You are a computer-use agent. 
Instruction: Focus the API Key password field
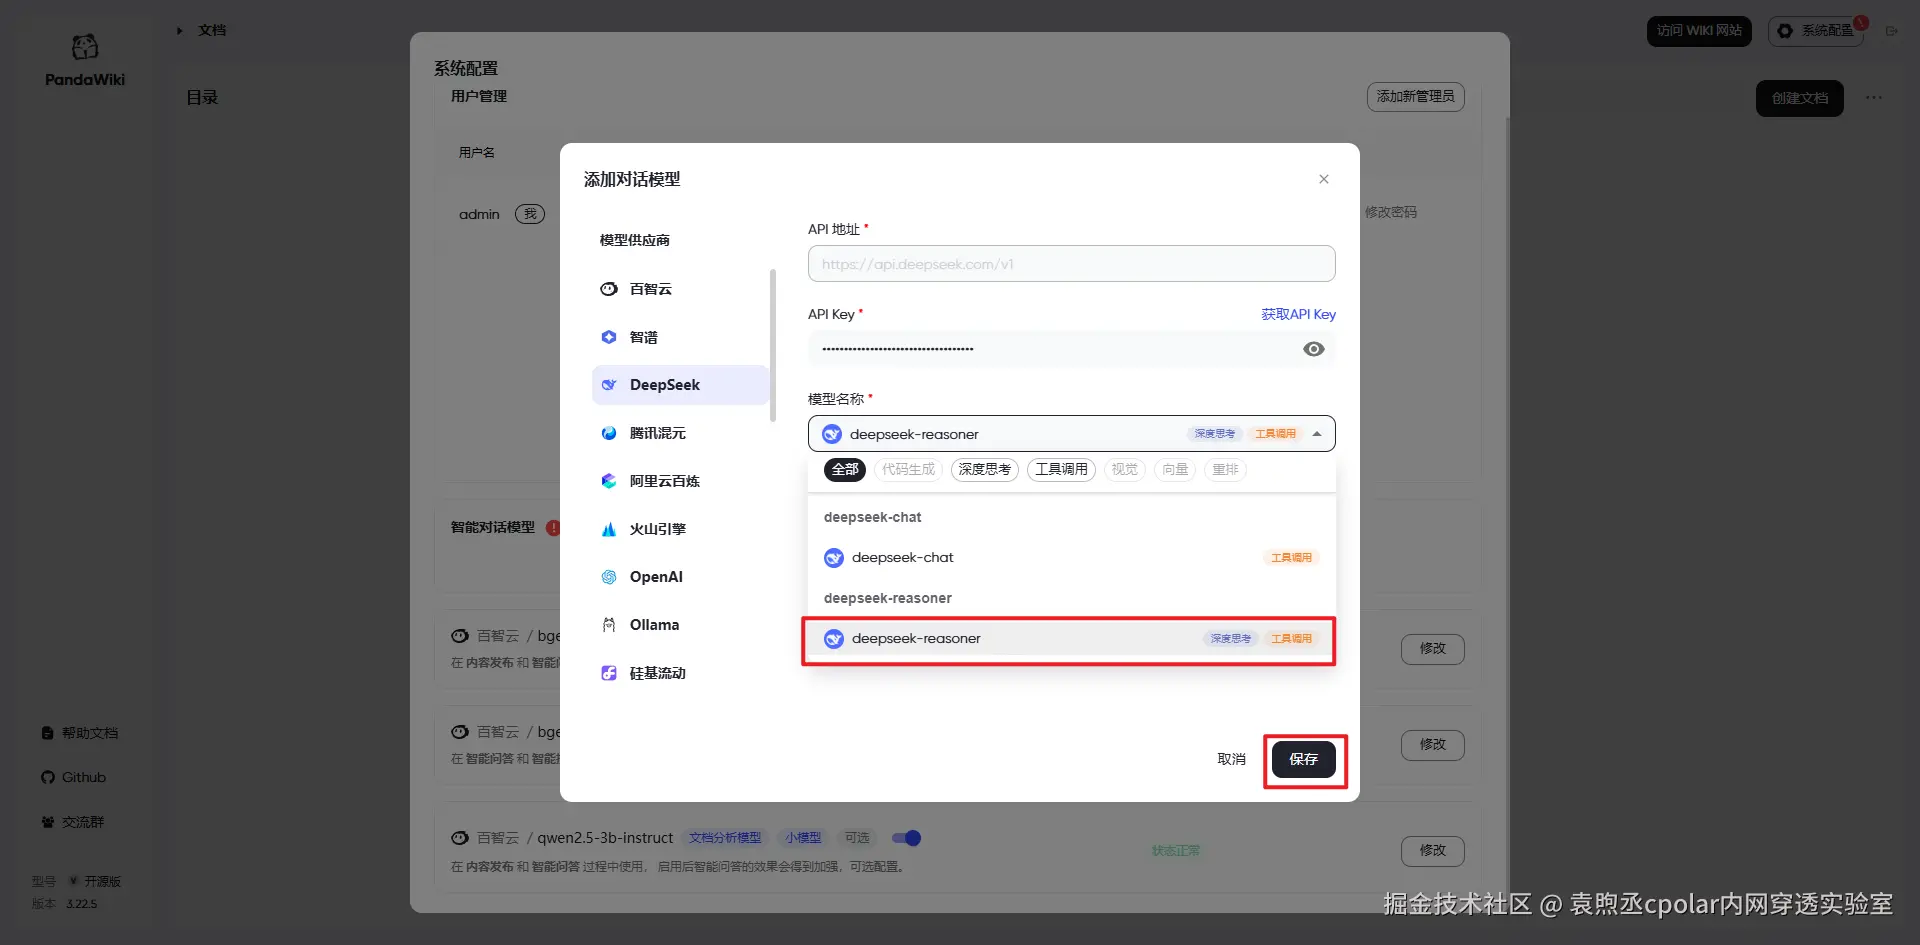pos(1071,349)
